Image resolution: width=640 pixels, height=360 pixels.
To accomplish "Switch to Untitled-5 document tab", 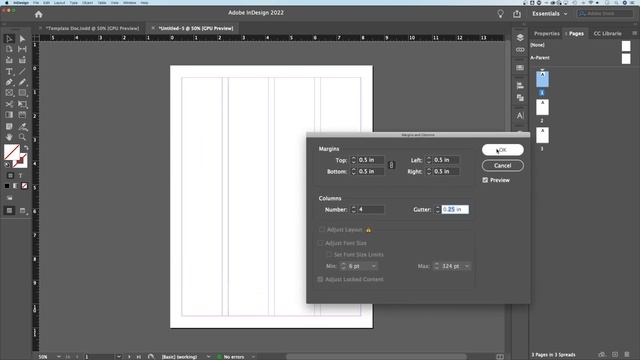I will pyautogui.click(x=196, y=28).
